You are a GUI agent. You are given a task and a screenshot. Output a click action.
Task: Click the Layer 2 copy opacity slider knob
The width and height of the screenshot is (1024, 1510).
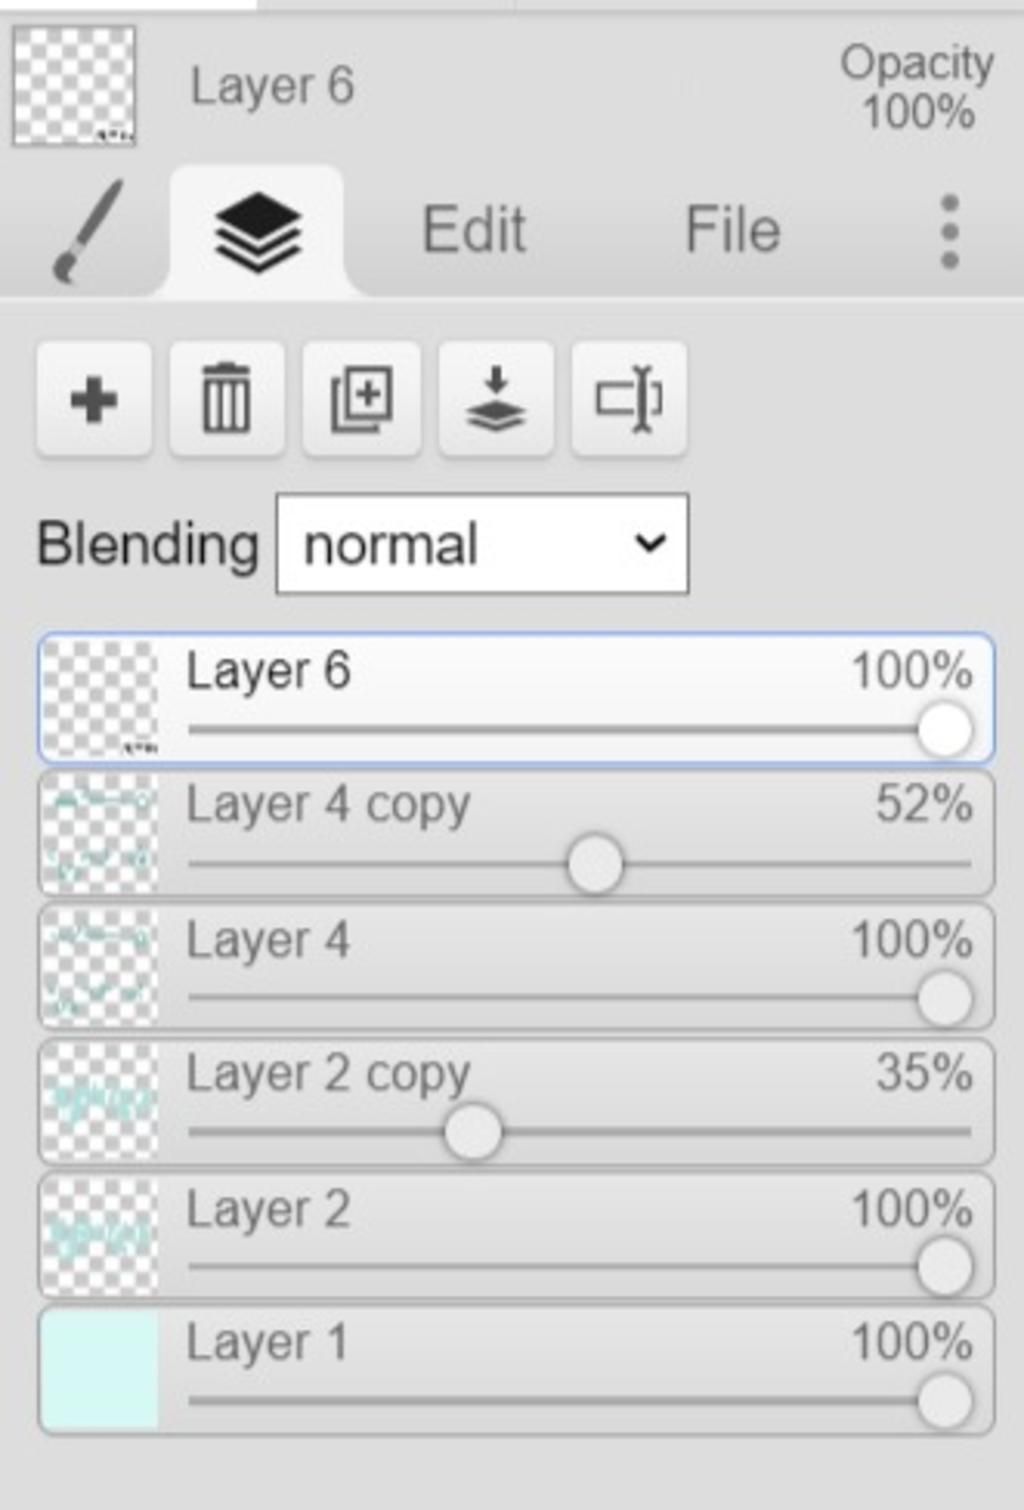(x=472, y=1133)
